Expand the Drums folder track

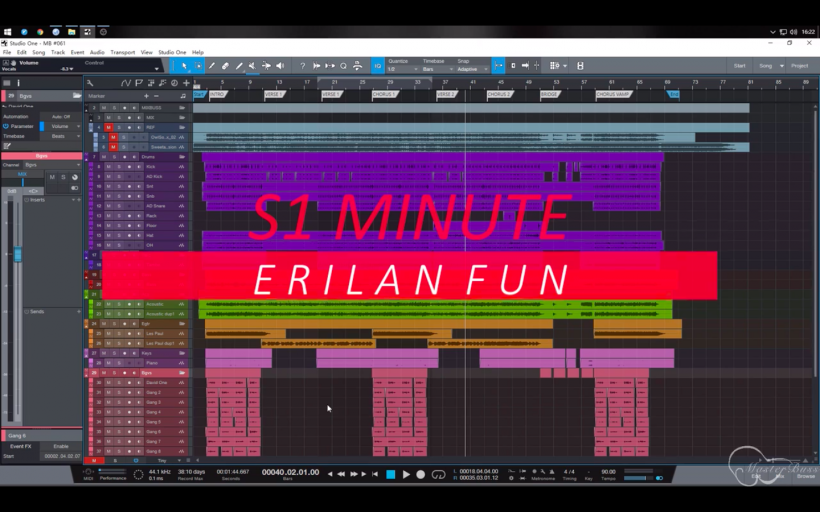[x=182, y=156]
